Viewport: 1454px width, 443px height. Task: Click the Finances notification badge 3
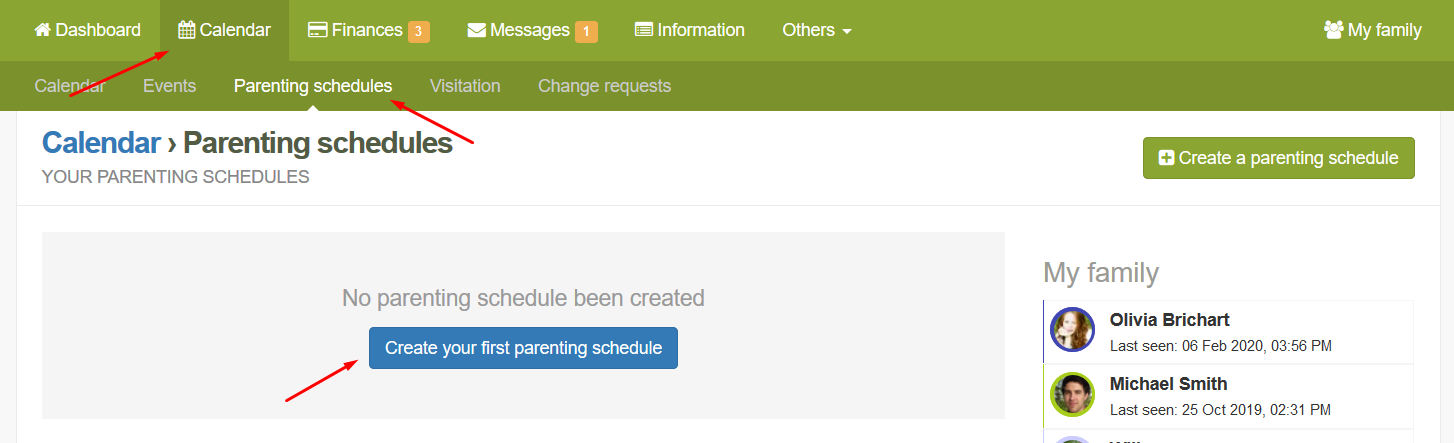418,31
